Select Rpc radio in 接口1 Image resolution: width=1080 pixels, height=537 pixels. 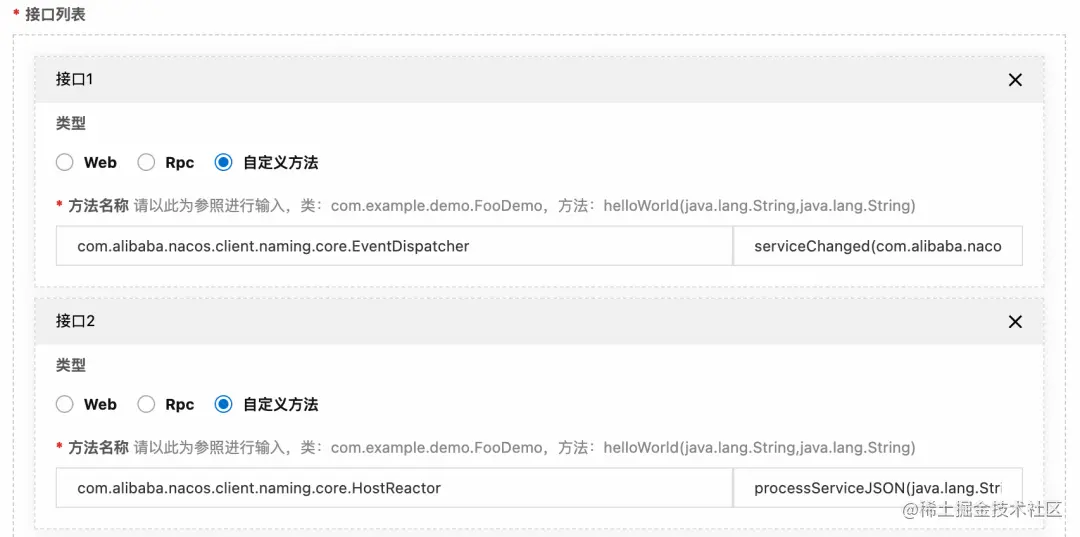point(146,162)
